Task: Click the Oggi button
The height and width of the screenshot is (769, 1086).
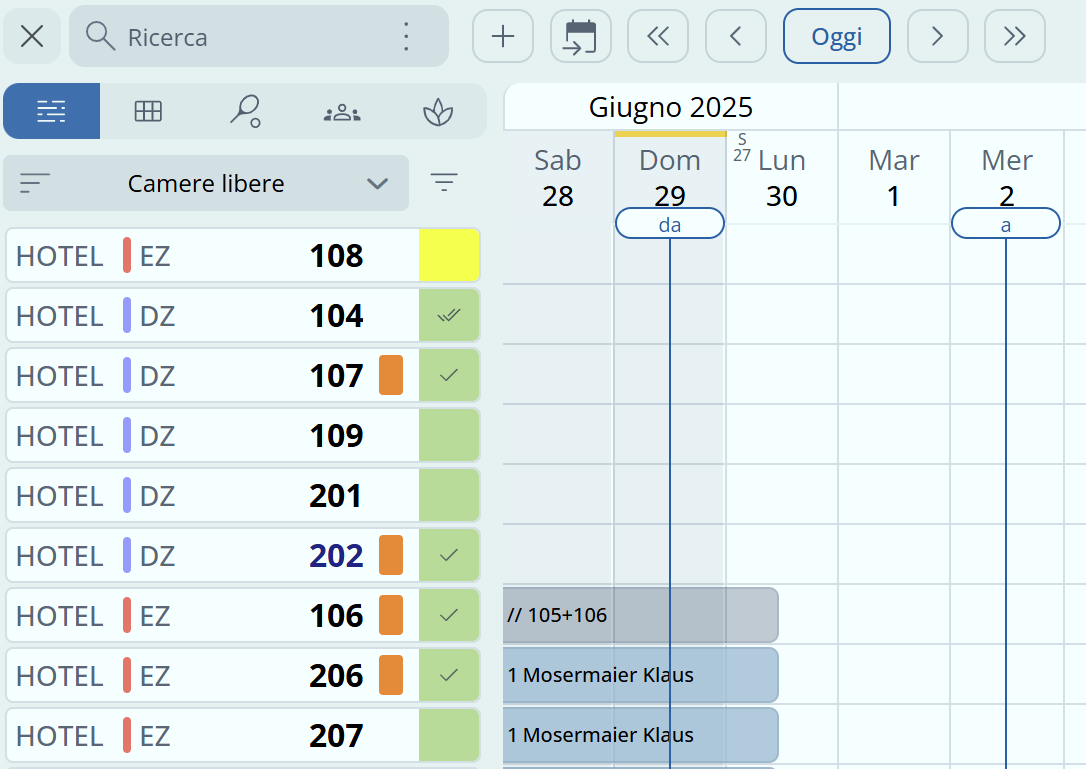Action: (x=836, y=37)
